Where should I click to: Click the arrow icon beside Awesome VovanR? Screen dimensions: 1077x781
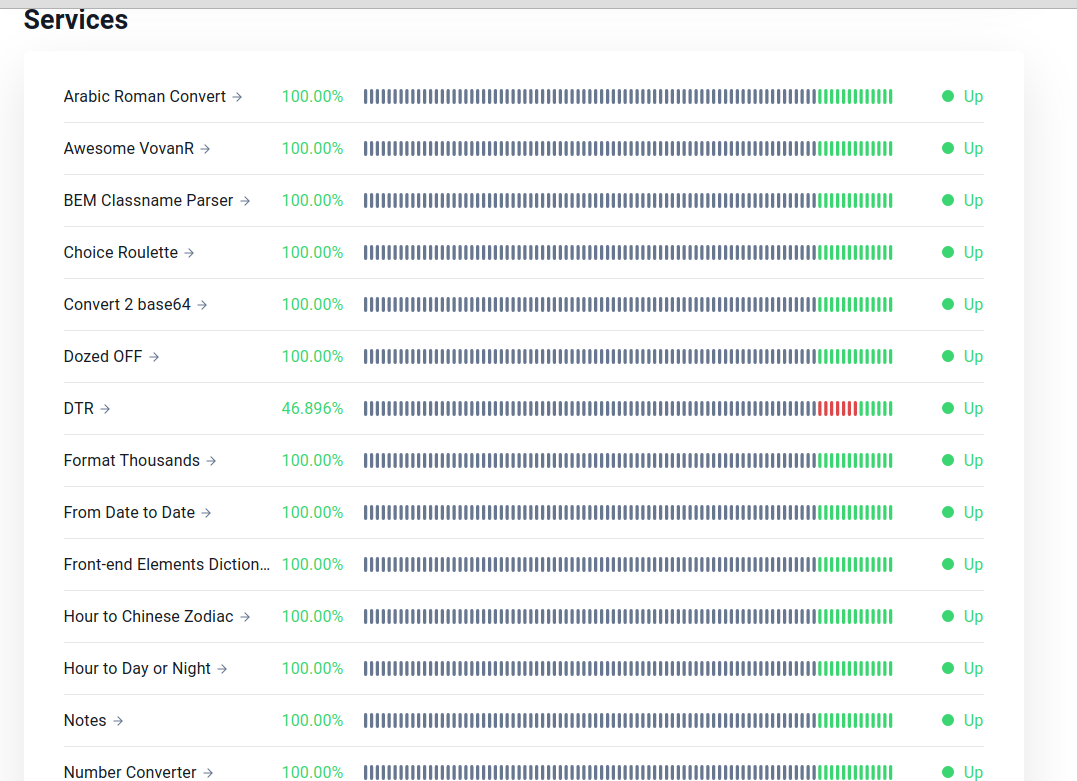(x=205, y=149)
